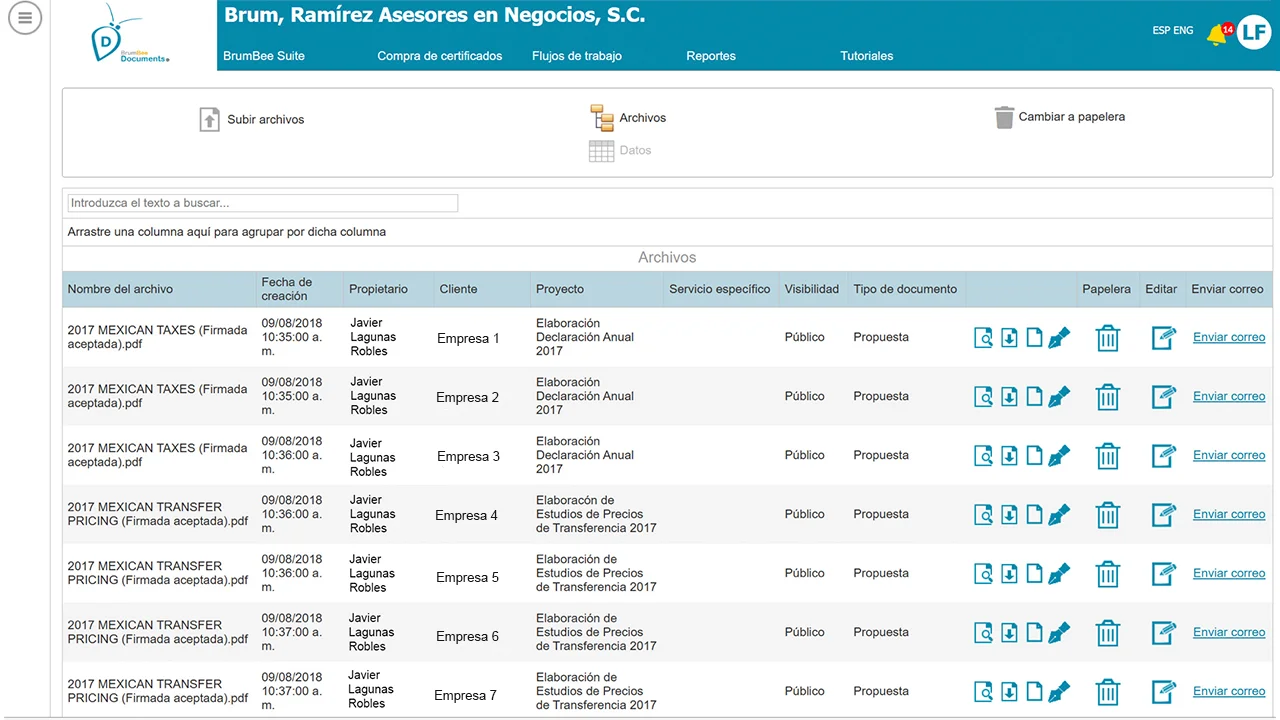Click Enviar correo link for Empresa 5

[1229, 574]
